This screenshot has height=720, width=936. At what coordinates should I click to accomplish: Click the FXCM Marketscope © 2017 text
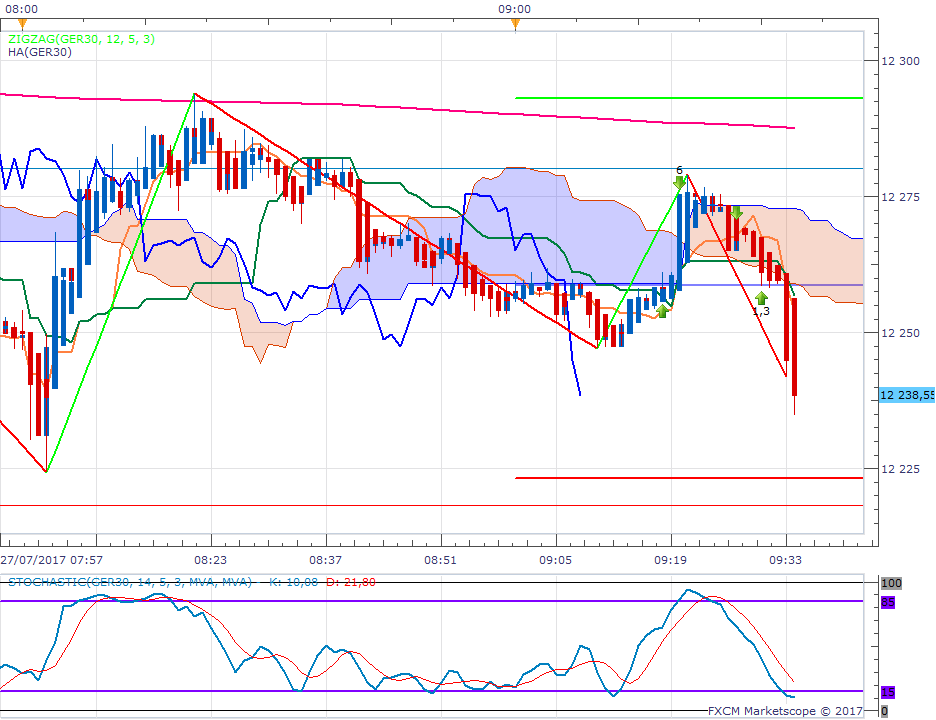click(784, 711)
